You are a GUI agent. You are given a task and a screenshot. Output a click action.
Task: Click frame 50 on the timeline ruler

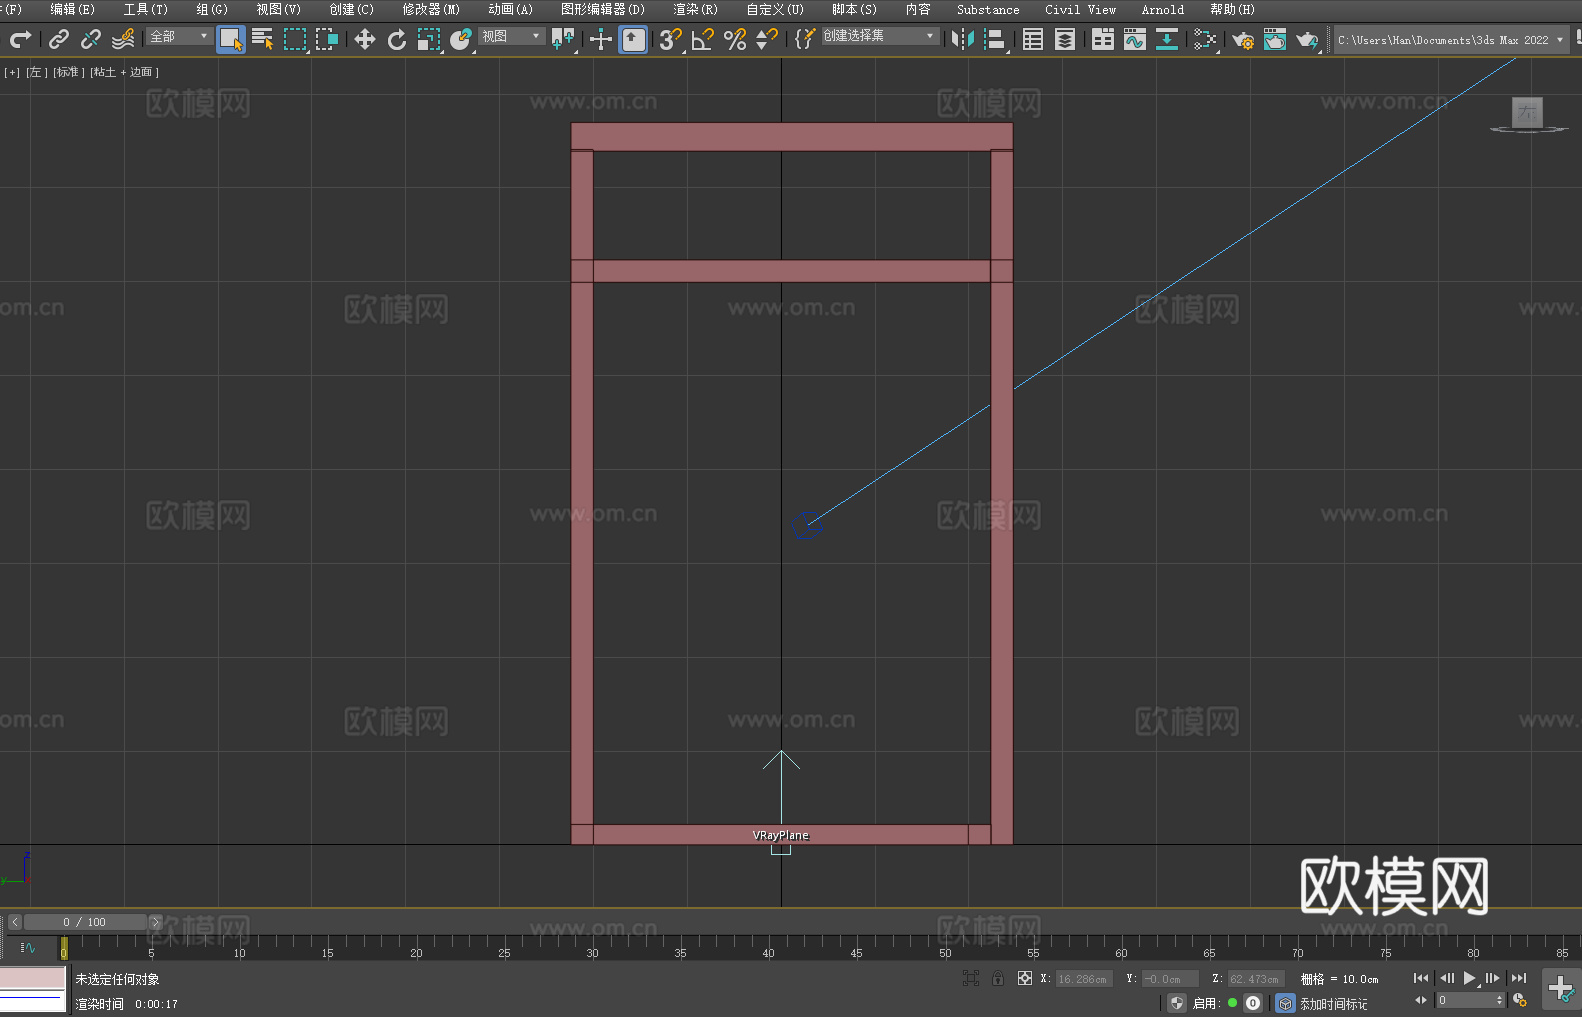pos(945,953)
